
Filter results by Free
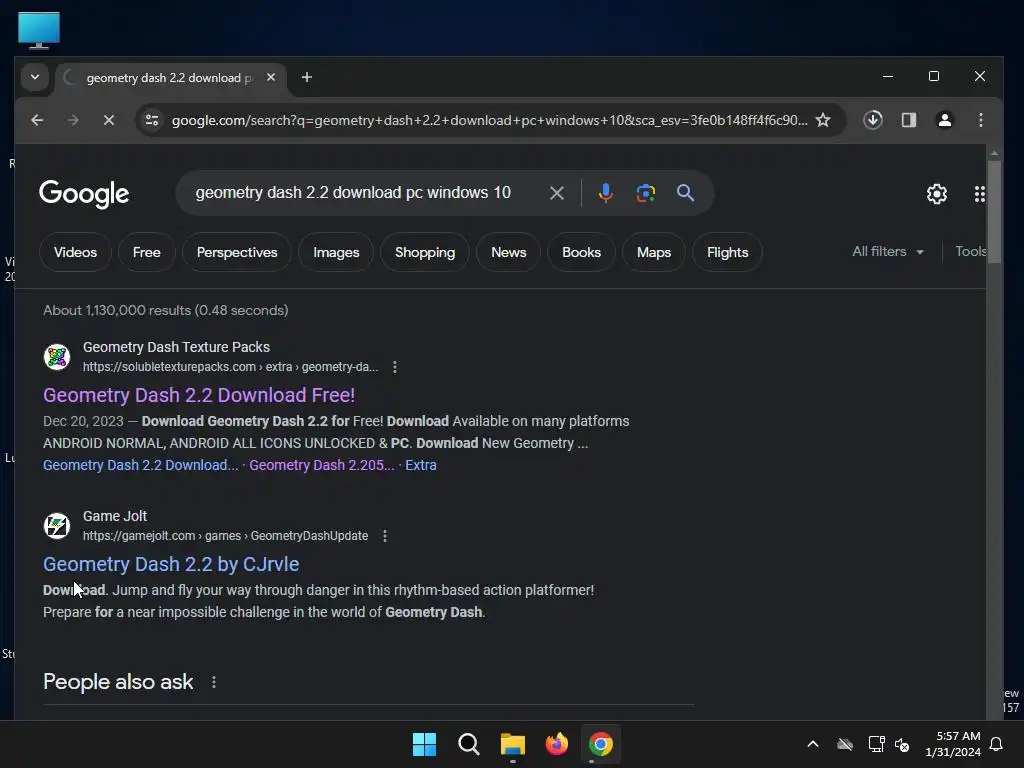(x=146, y=253)
